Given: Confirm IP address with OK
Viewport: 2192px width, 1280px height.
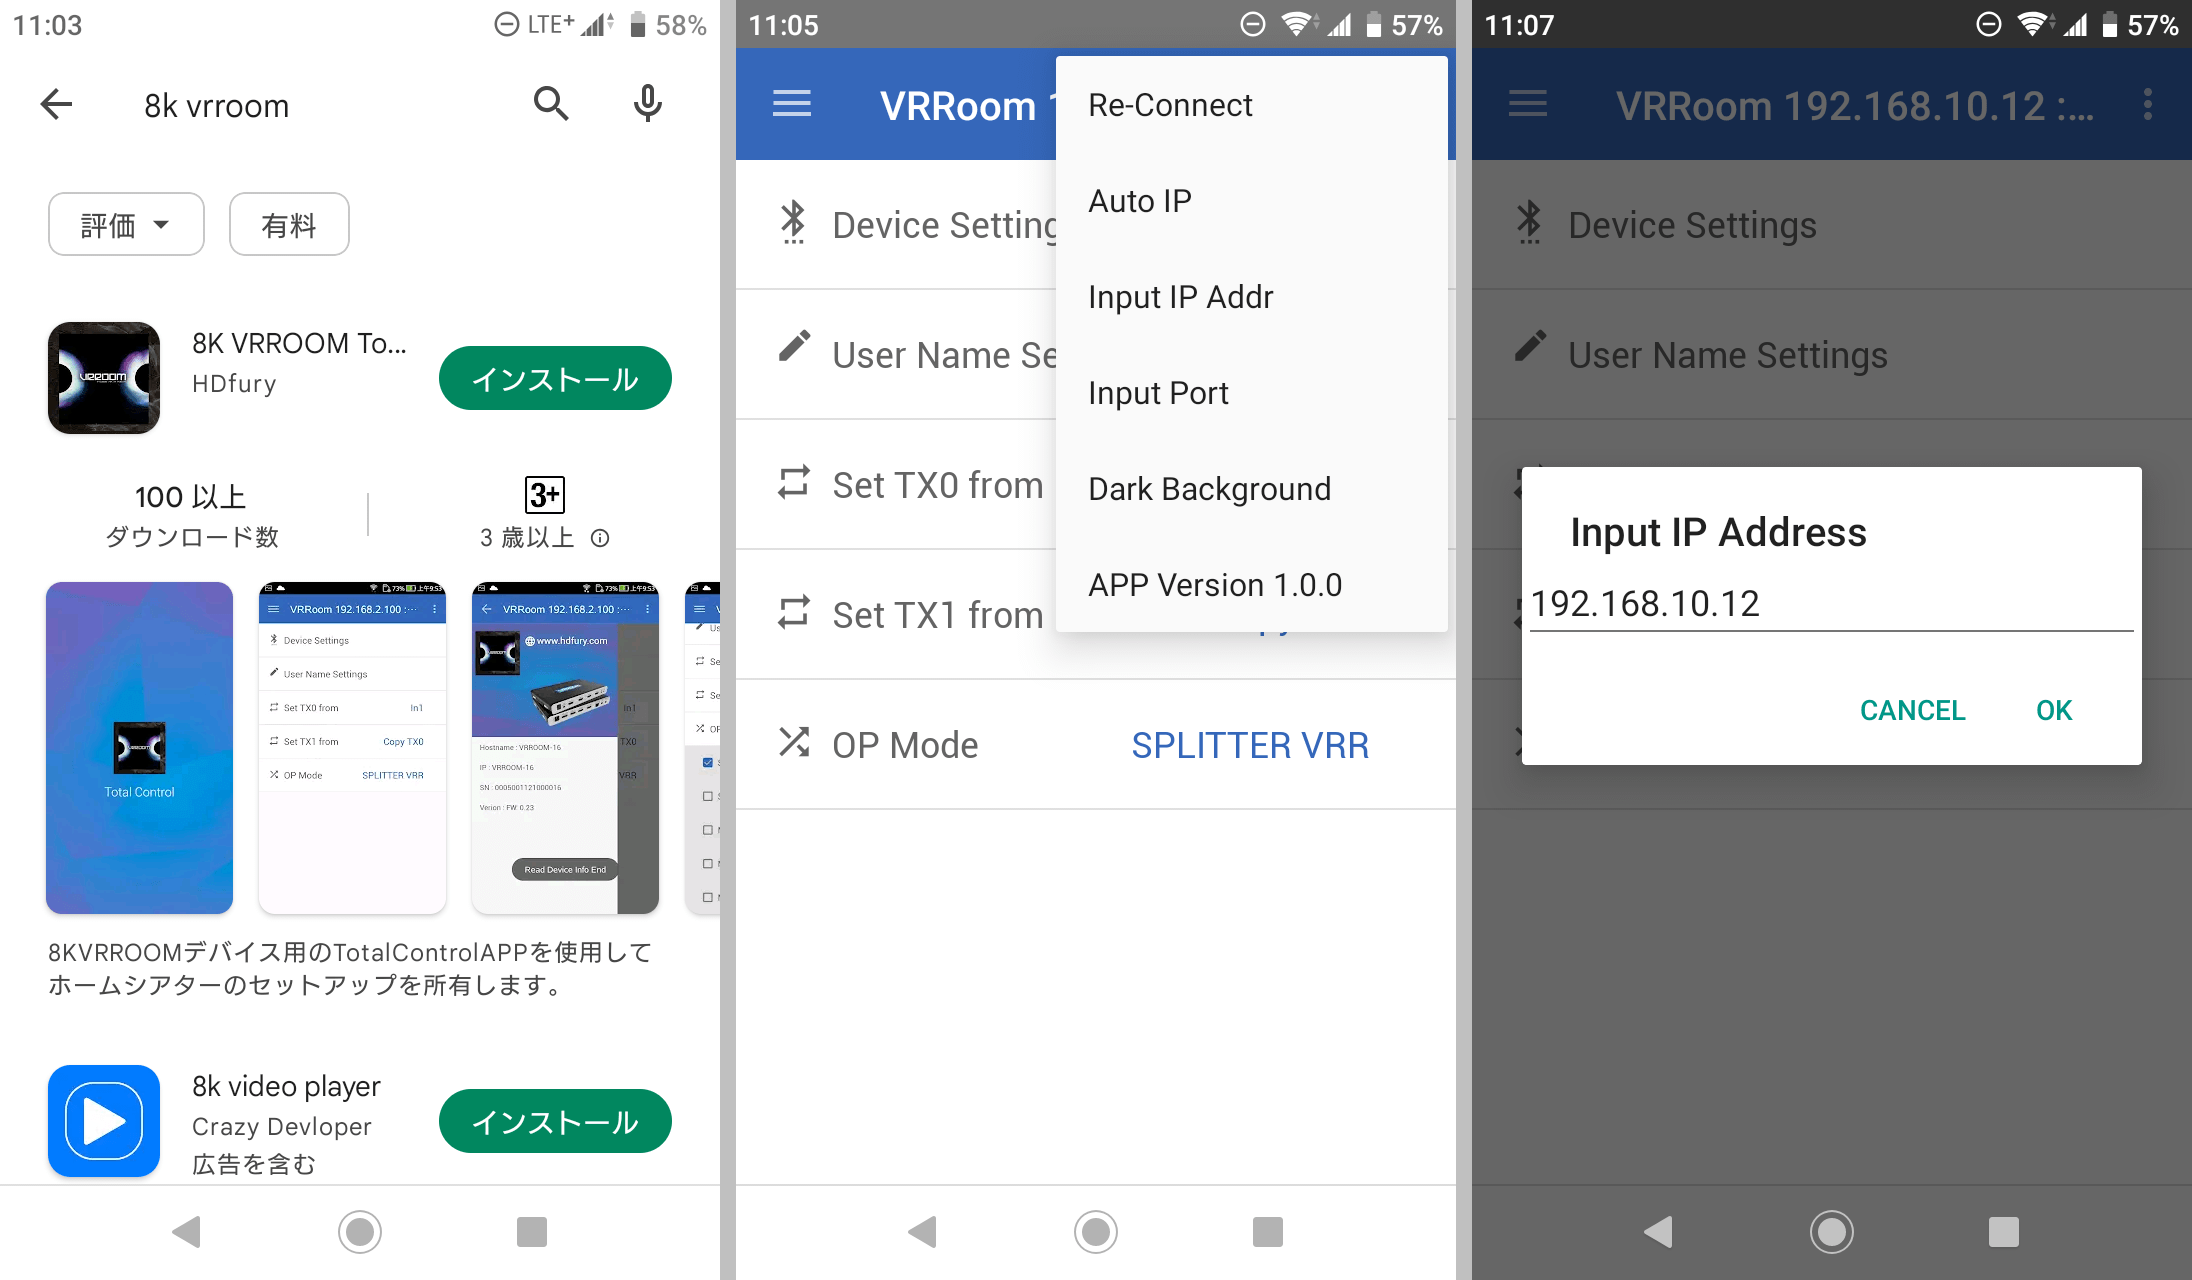Looking at the screenshot, I should pyautogui.click(x=2054, y=710).
